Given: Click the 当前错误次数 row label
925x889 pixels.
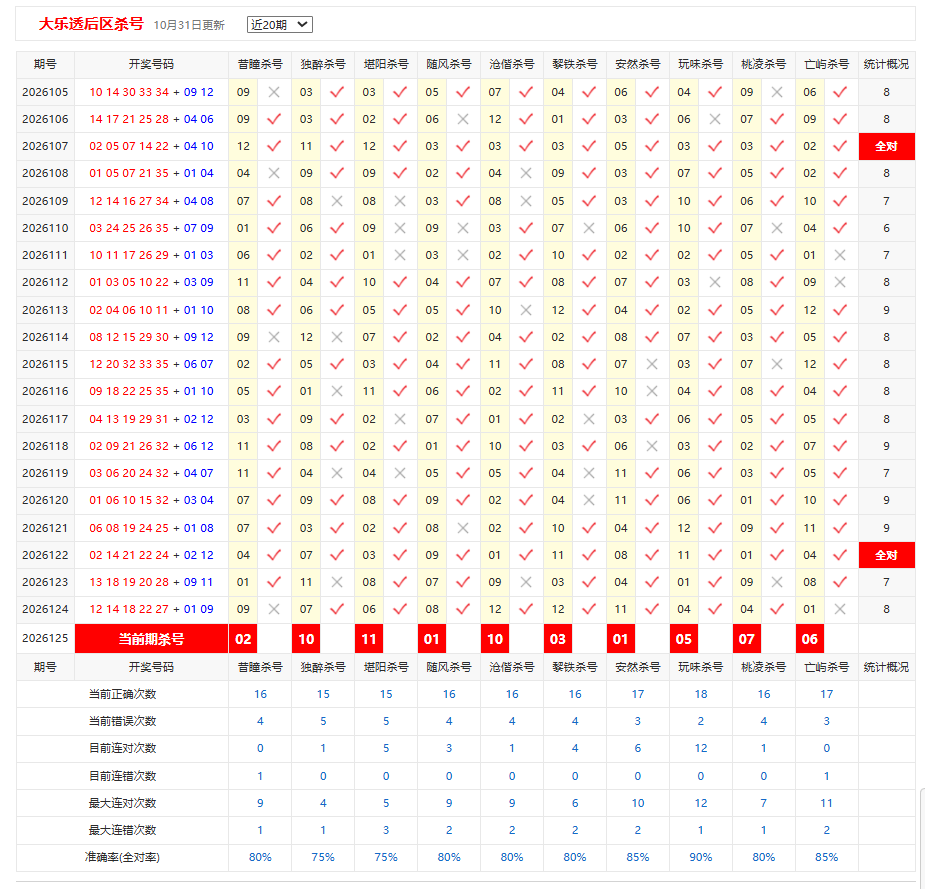Looking at the screenshot, I should click(x=123, y=721).
